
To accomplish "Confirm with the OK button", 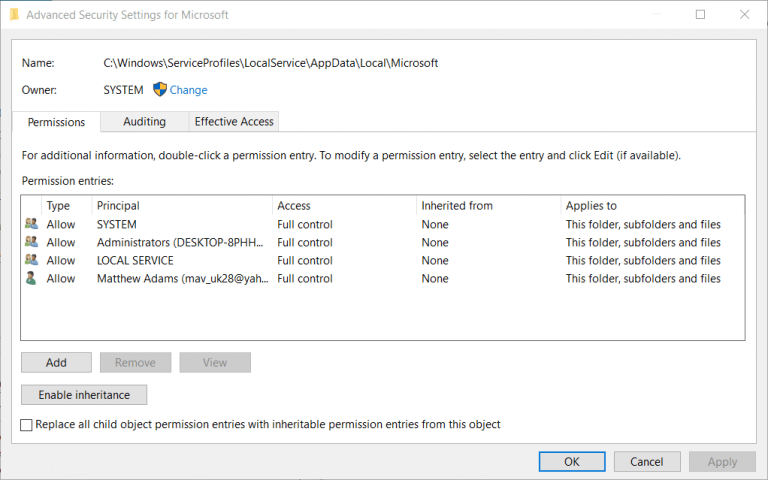I will point(572,461).
